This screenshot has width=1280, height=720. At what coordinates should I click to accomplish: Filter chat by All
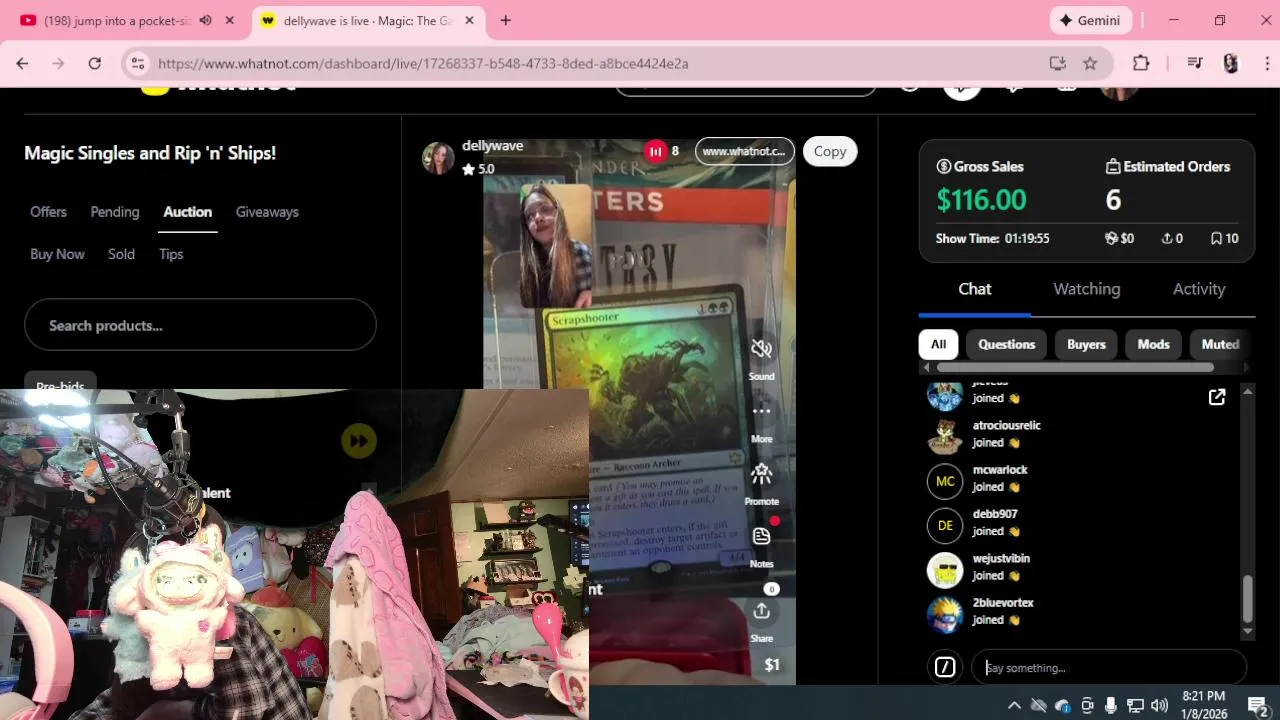[x=938, y=344]
